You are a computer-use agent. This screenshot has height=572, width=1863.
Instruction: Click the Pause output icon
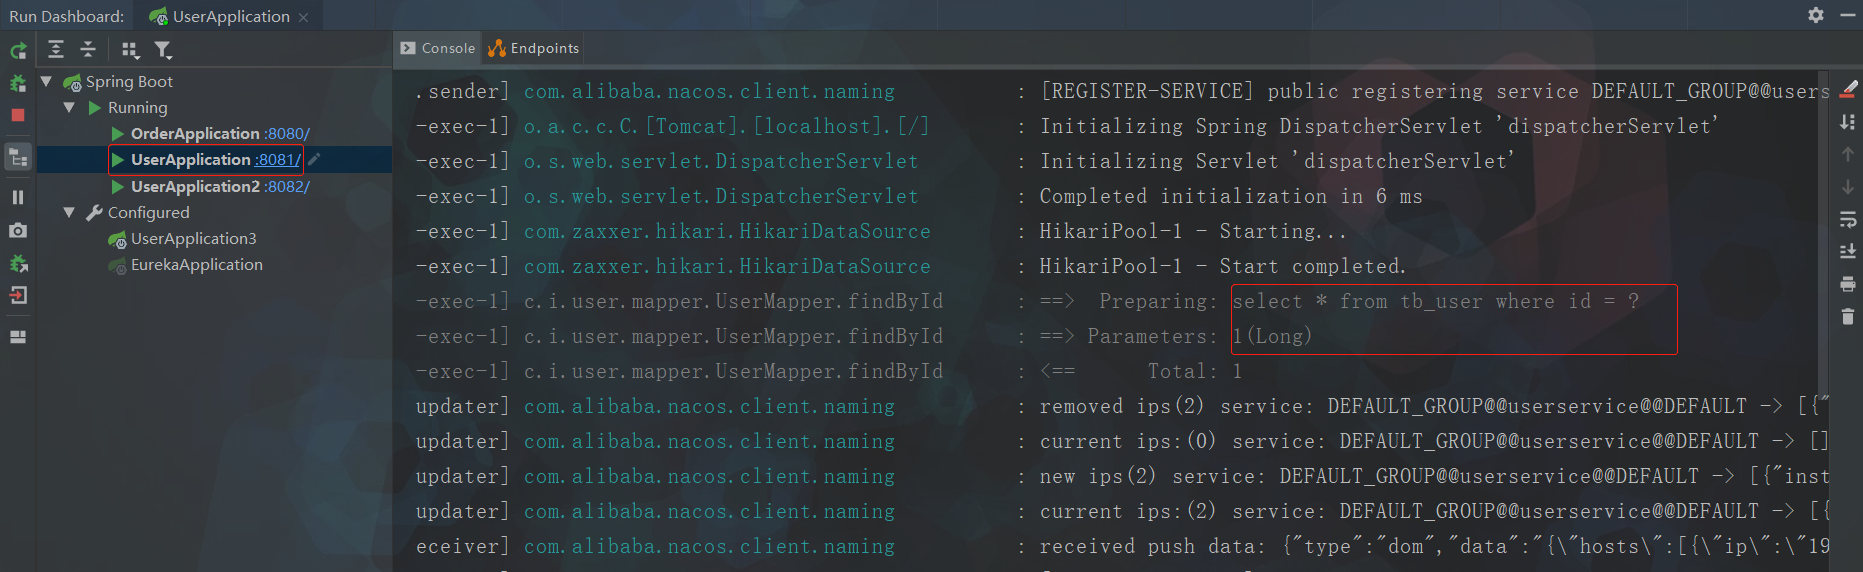point(18,197)
